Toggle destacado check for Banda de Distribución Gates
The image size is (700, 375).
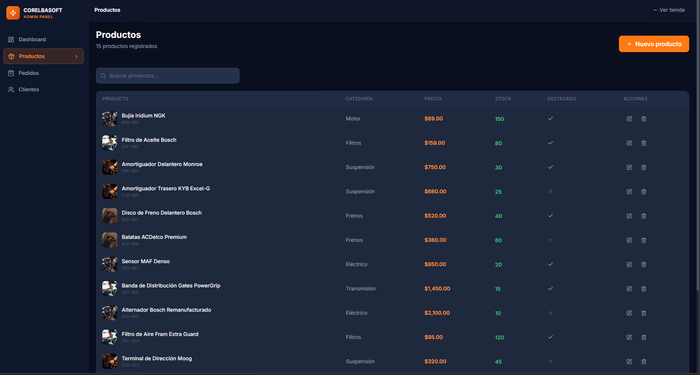(550, 289)
